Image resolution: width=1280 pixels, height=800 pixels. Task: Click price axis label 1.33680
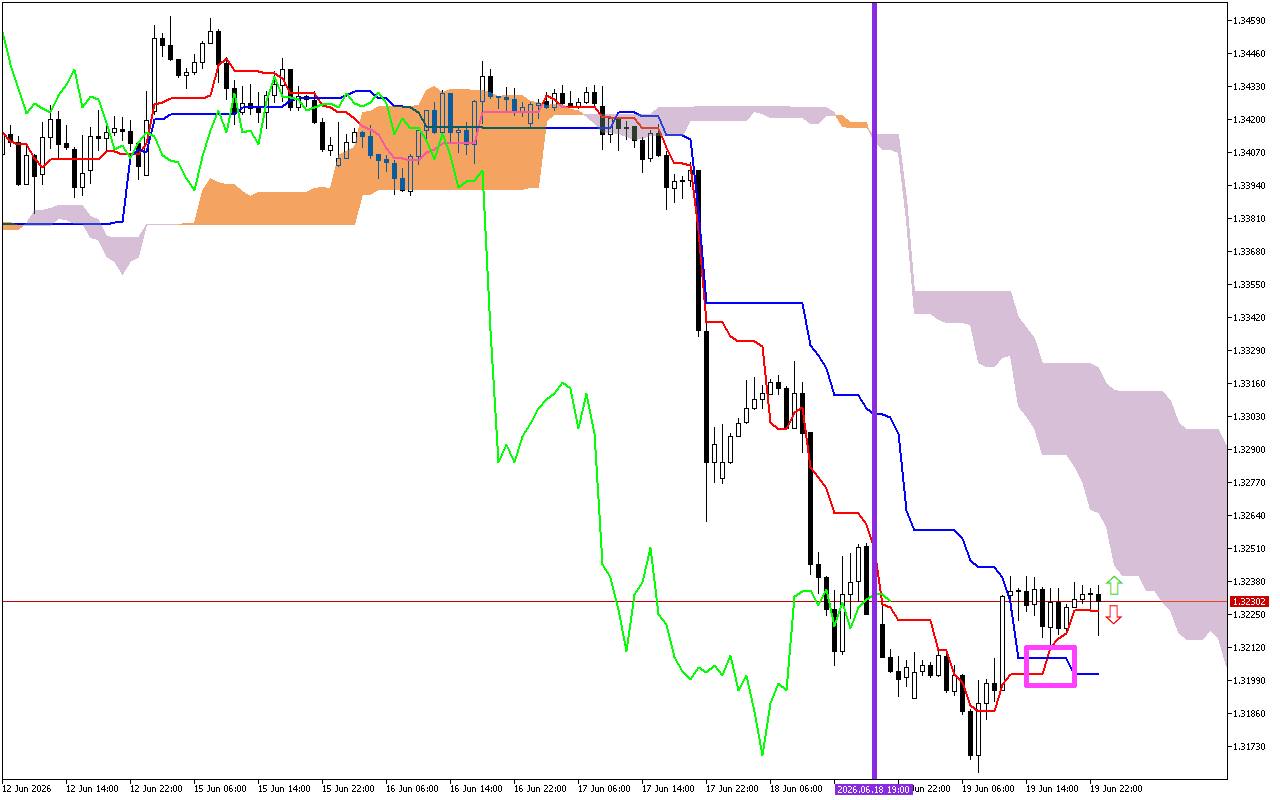click(1250, 251)
